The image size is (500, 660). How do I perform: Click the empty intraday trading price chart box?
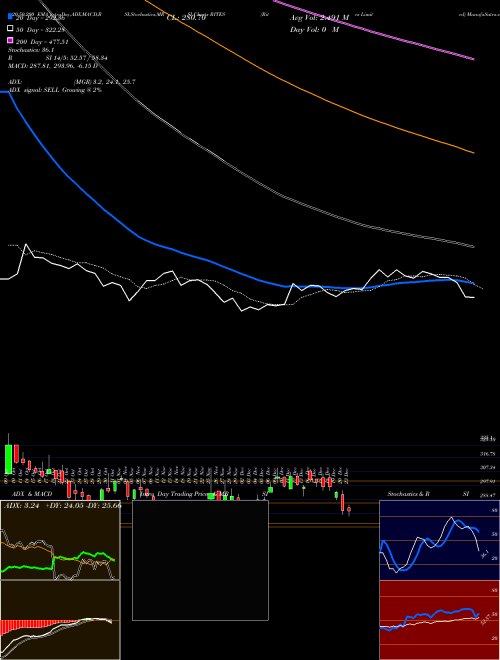[x=200, y=560]
